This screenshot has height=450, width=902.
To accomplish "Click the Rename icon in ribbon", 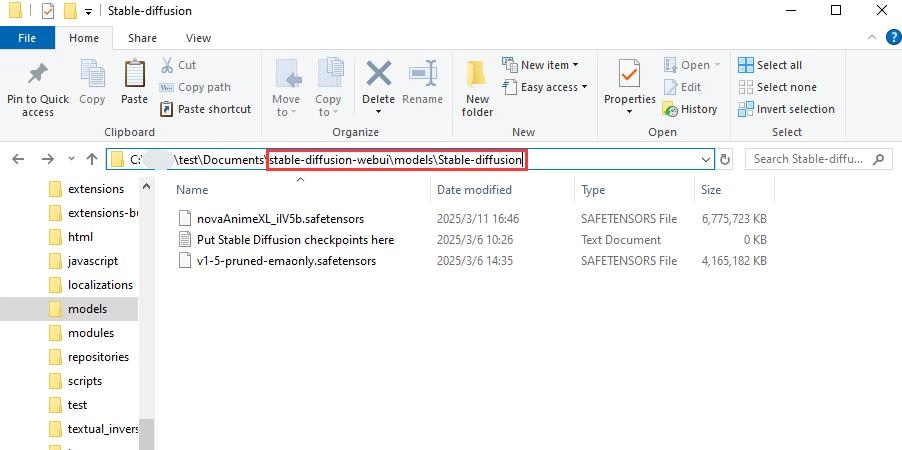I will coord(422,75).
